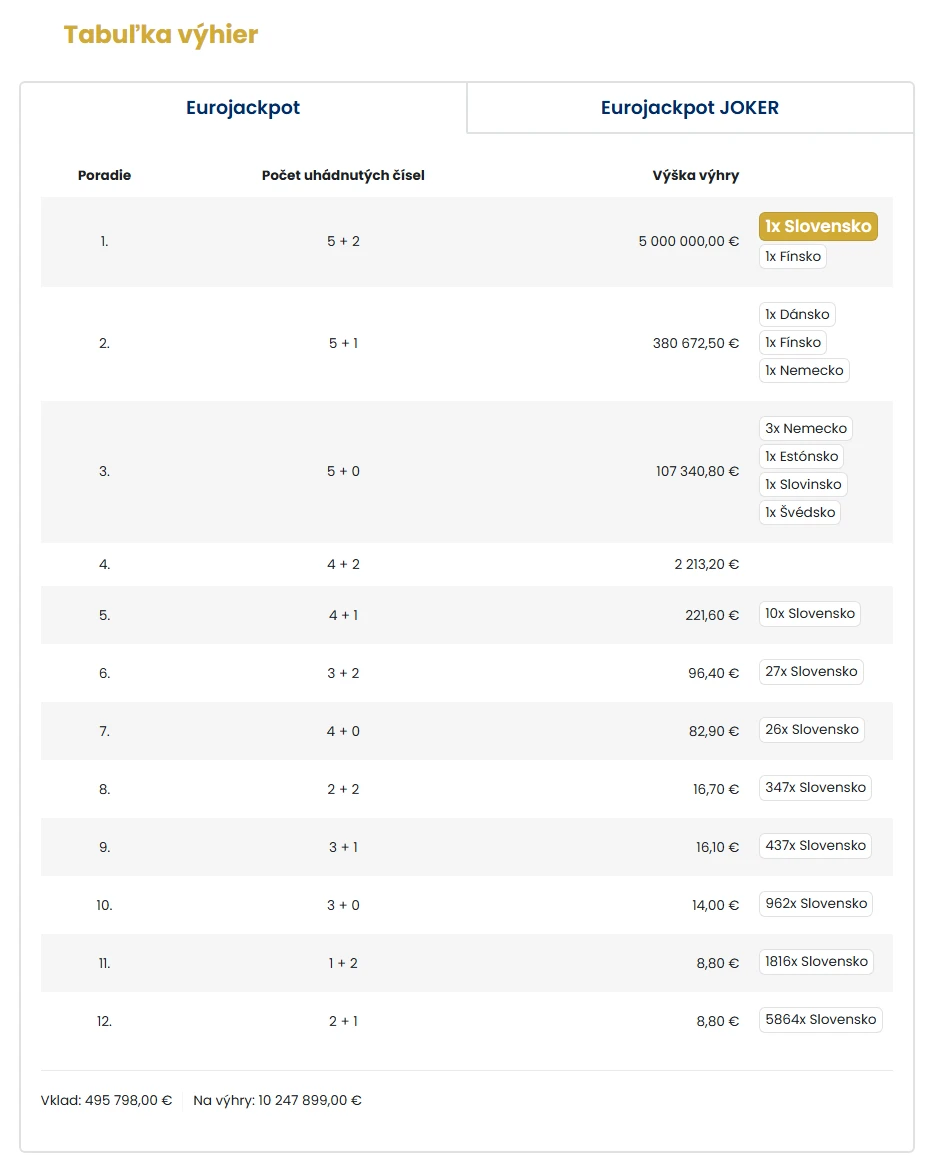Click the 962x Slovensko badge
Viewport: 932px width, 1175px height.
point(815,904)
